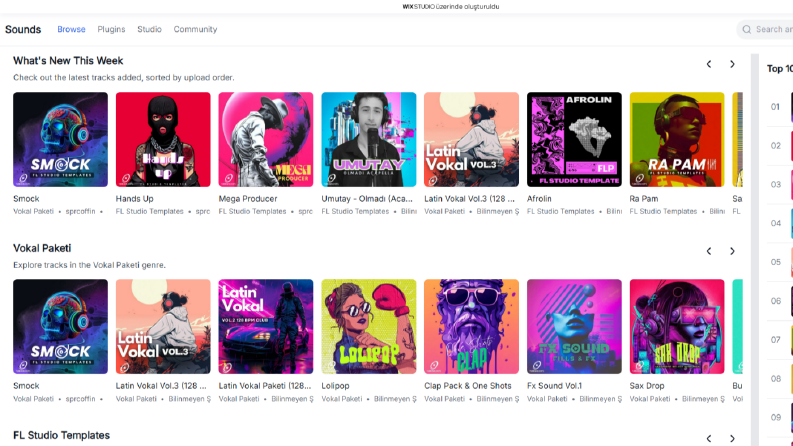Click the Clap Pack & One Shots title

pos(468,386)
